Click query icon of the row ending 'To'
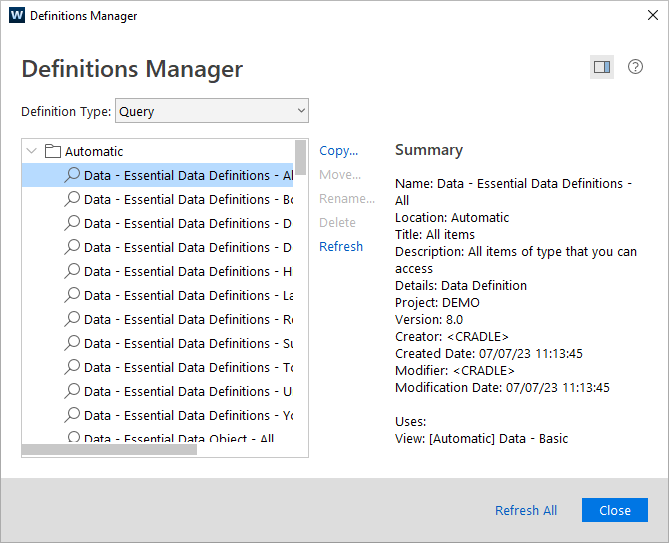Image resolution: width=669 pixels, height=543 pixels. coord(72,367)
